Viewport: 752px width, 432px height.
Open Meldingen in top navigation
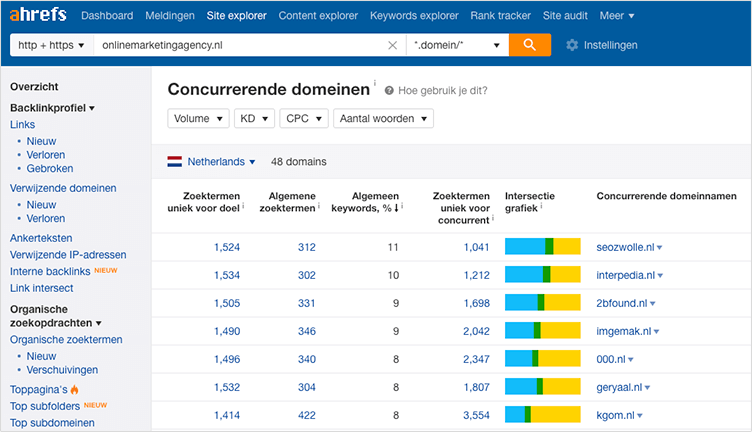pyautogui.click(x=170, y=16)
